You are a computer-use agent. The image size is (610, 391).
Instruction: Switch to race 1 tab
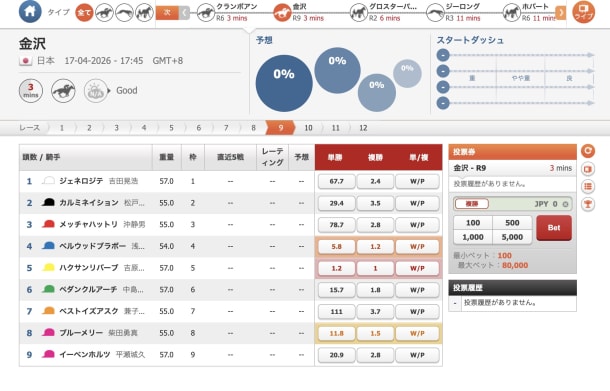(61, 128)
